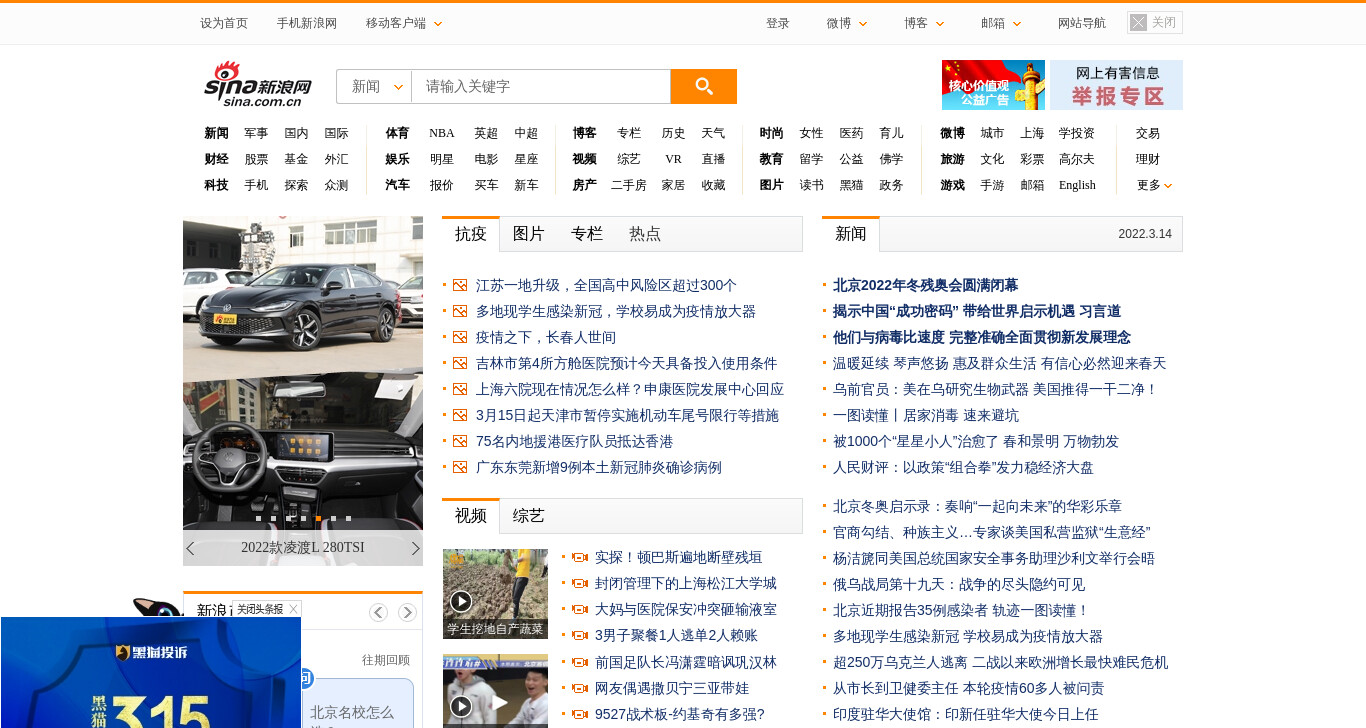Expand the 微博 top bar dropdown

pos(847,23)
